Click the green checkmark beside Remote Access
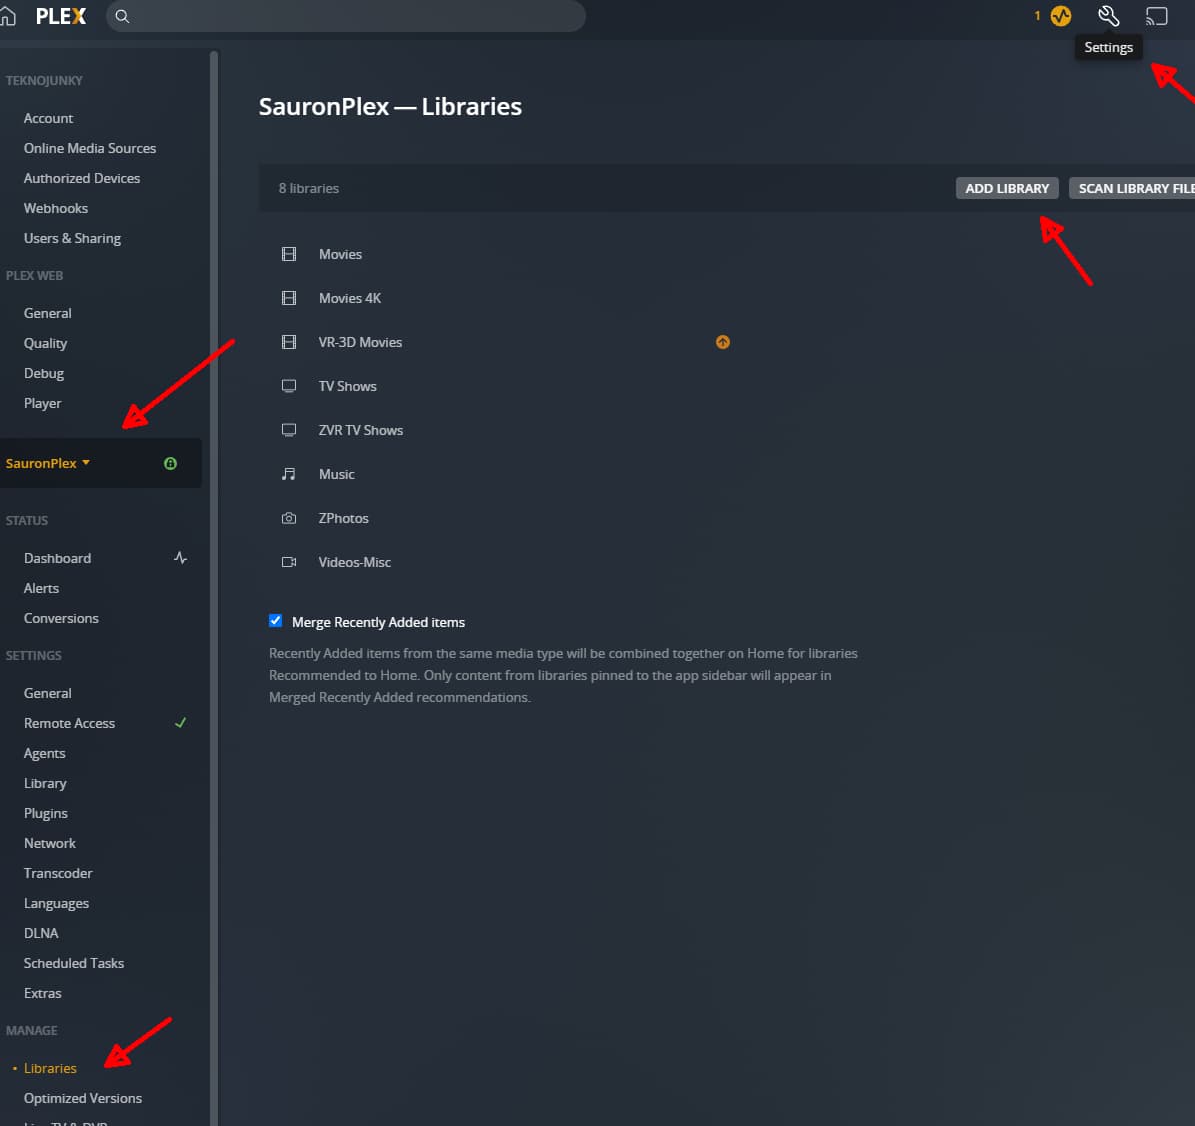 [181, 723]
